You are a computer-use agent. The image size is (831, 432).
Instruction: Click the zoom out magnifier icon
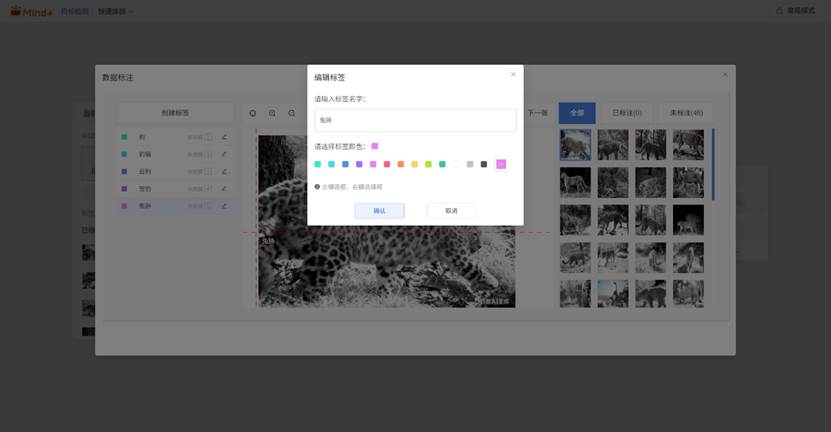pos(291,113)
